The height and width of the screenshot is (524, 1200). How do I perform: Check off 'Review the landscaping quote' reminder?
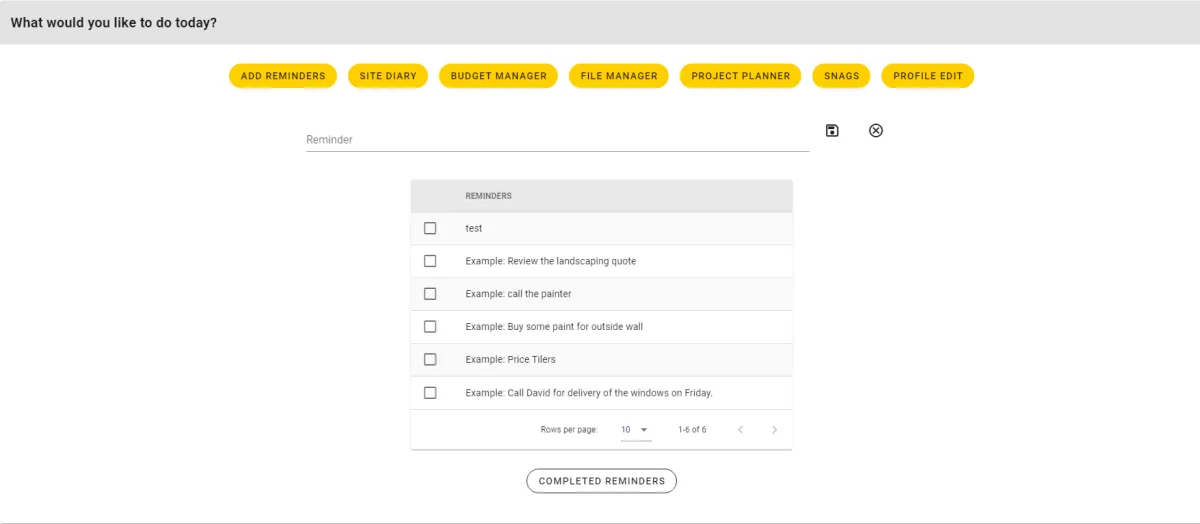pyautogui.click(x=430, y=261)
